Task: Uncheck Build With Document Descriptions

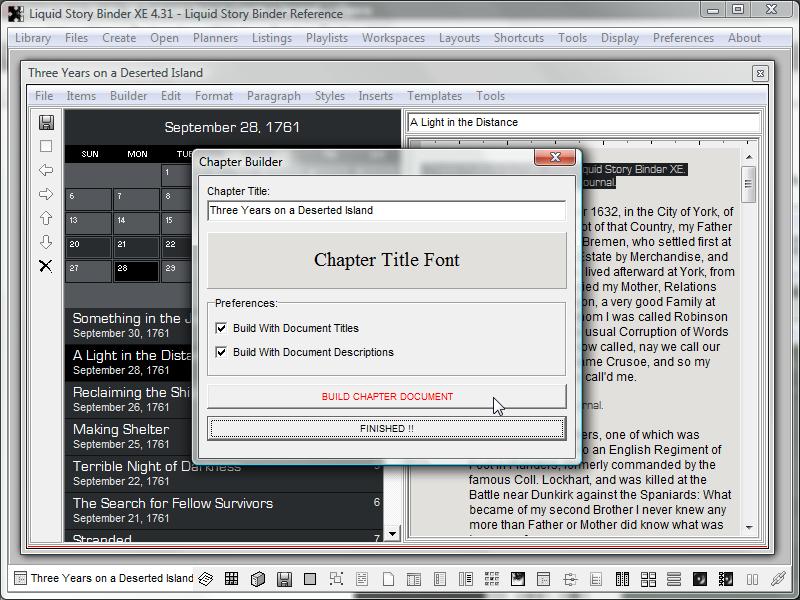Action: [222, 352]
